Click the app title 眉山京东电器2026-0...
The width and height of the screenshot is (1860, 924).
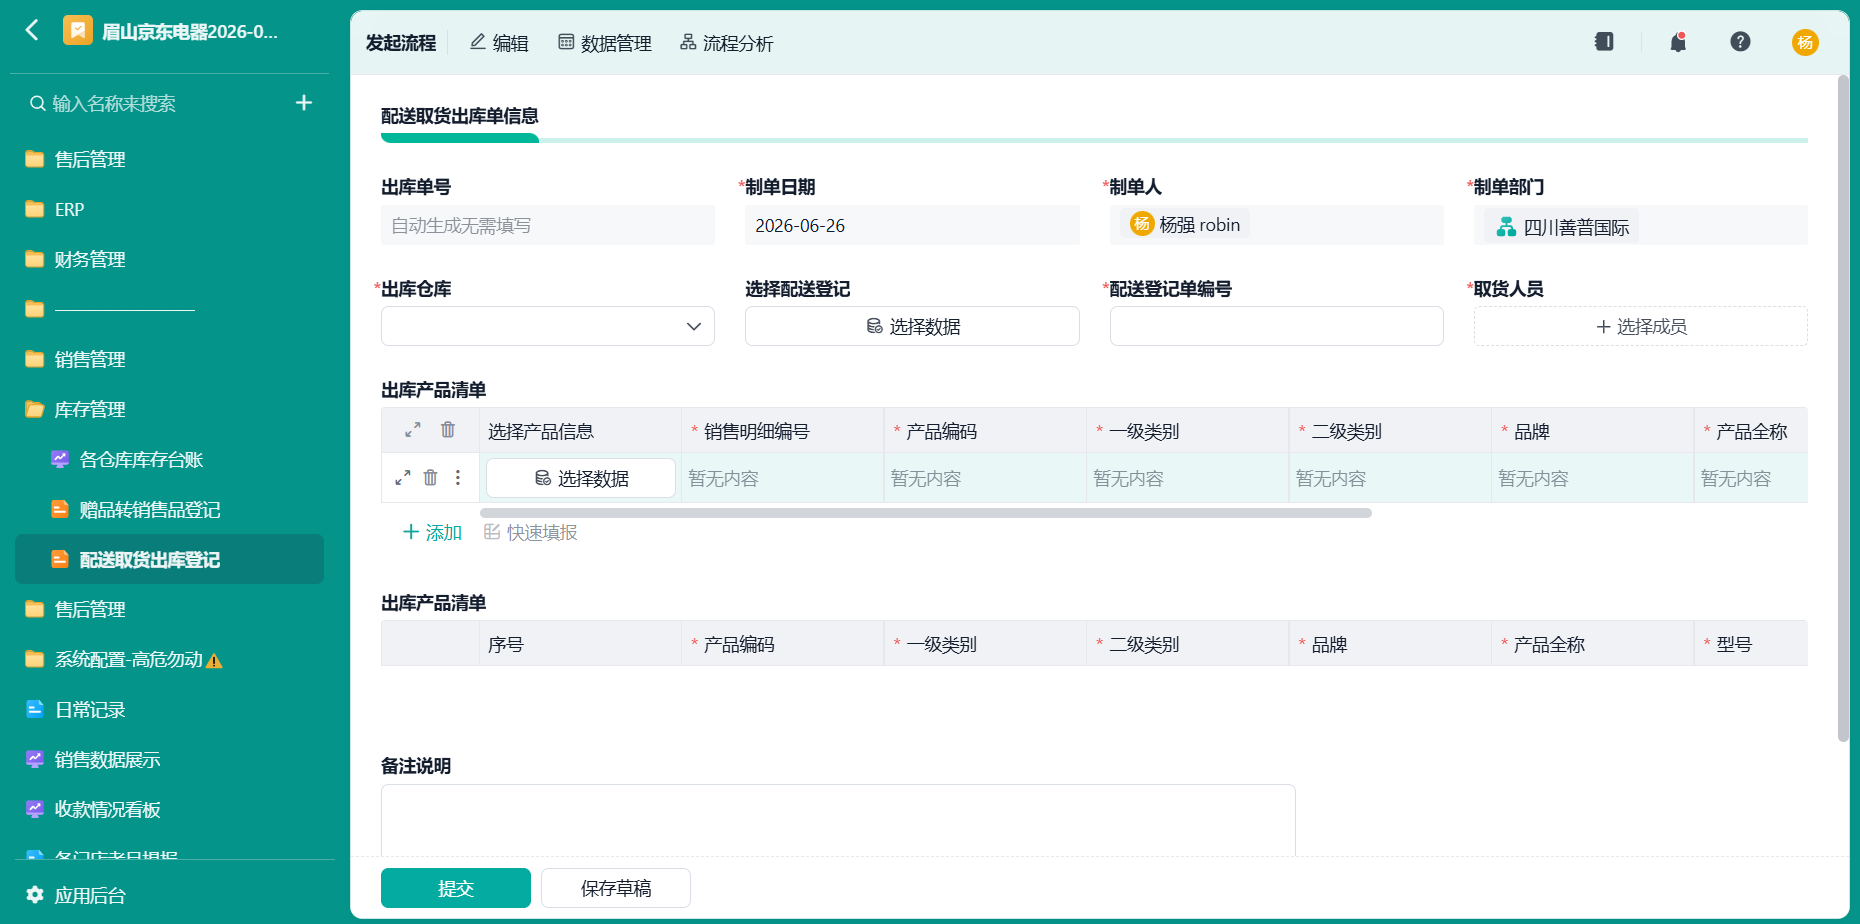click(190, 31)
